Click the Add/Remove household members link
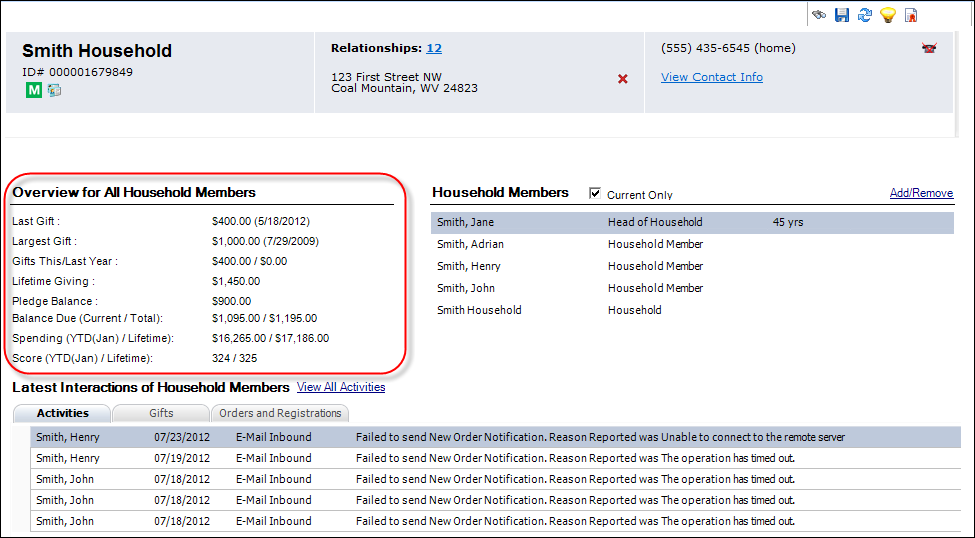The height and width of the screenshot is (538, 975). [921, 193]
